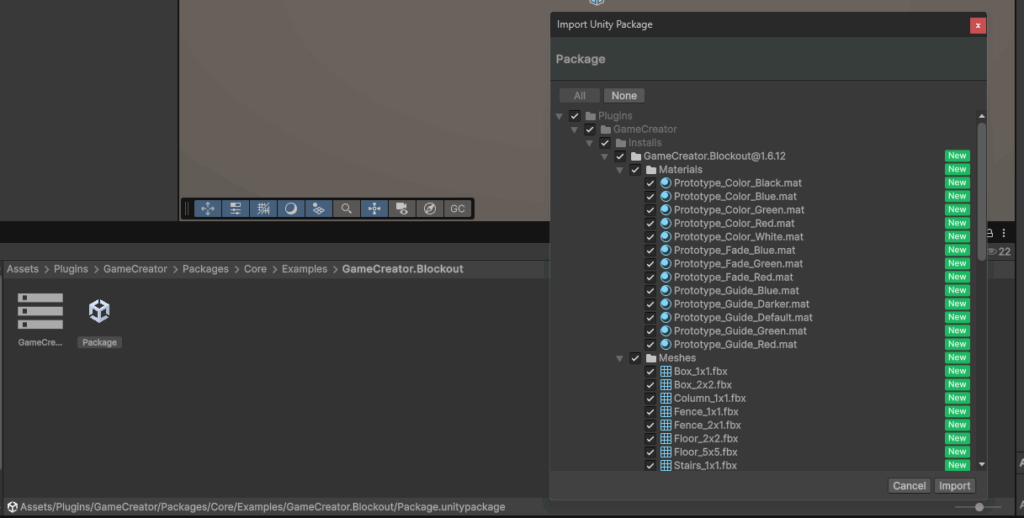The width and height of the screenshot is (1024, 518).
Task: Click the Prototype_Guide_Red.mat material icon
Action: click(665, 344)
